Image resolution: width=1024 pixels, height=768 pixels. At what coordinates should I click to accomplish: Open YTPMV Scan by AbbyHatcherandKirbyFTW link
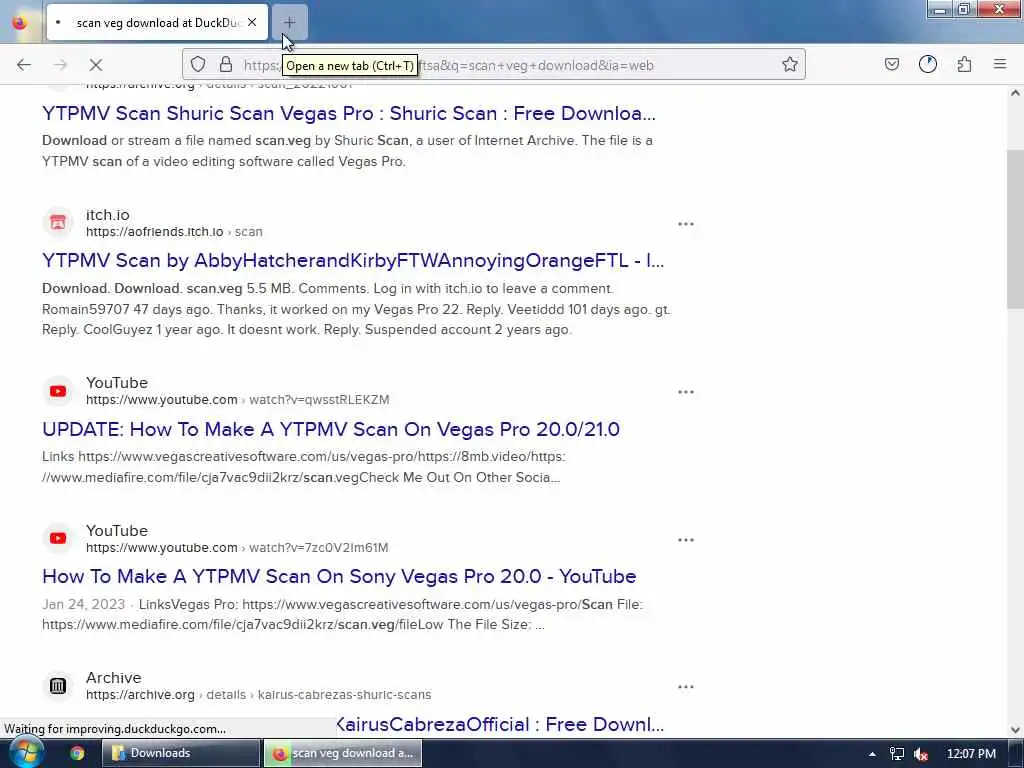(353, 261)
